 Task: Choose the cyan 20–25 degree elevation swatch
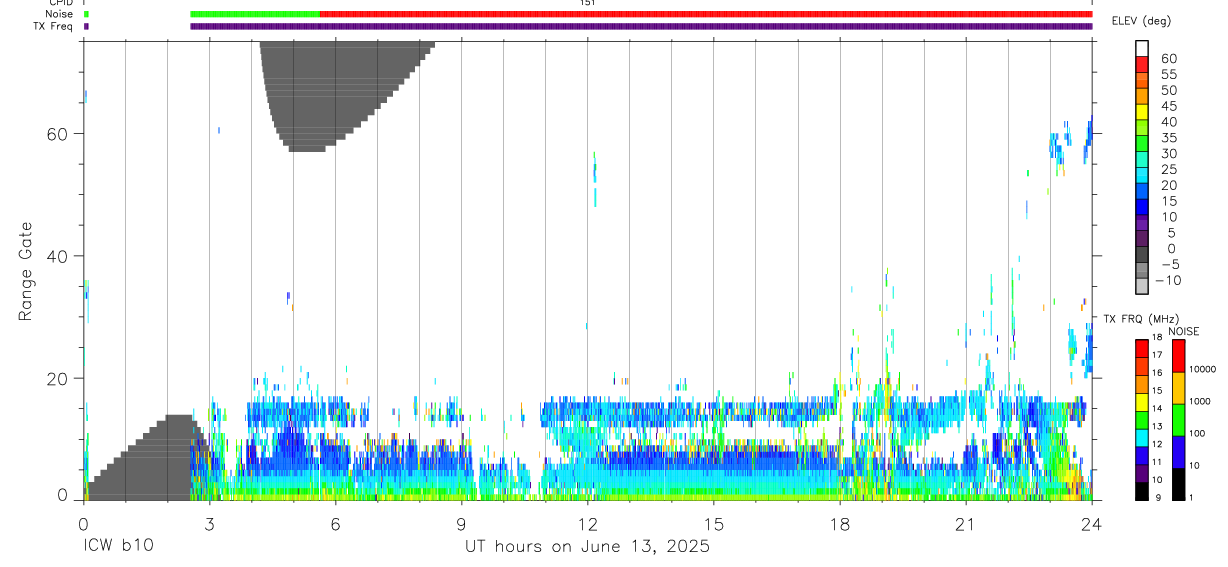(x=1142, y=176)
